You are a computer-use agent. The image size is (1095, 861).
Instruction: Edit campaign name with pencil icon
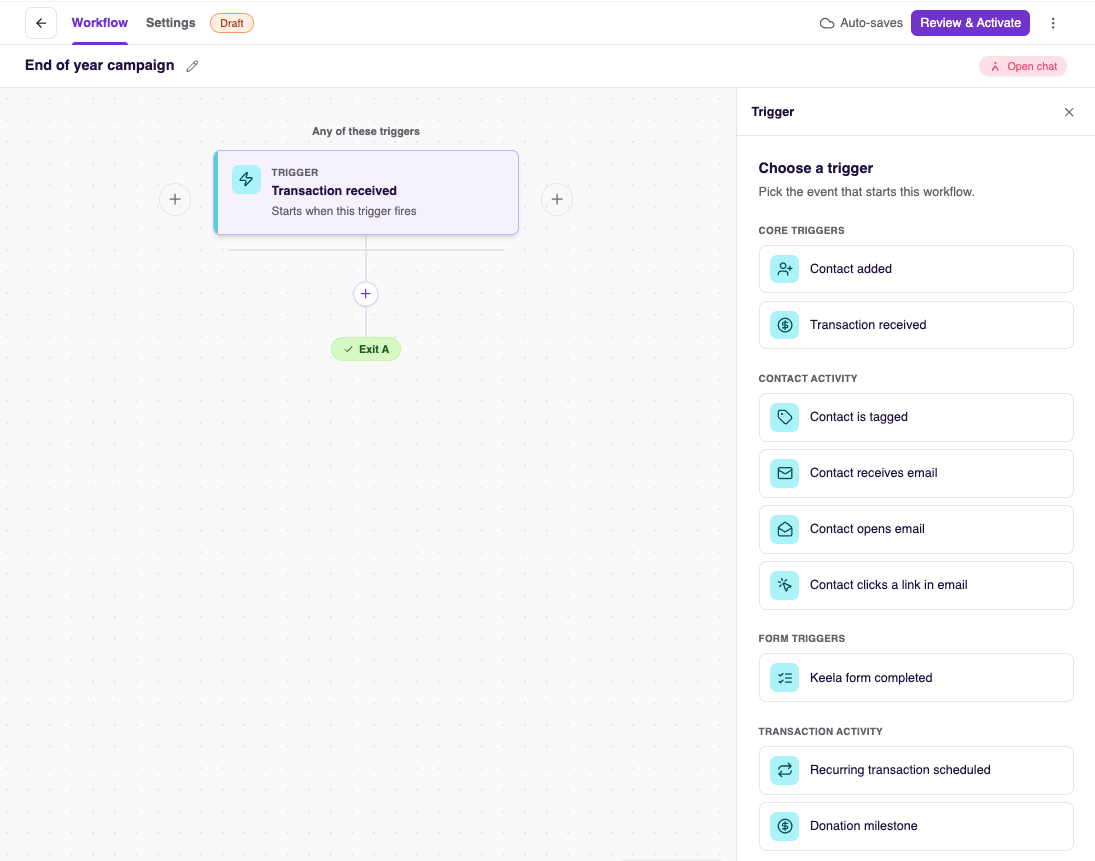(192, 66)
